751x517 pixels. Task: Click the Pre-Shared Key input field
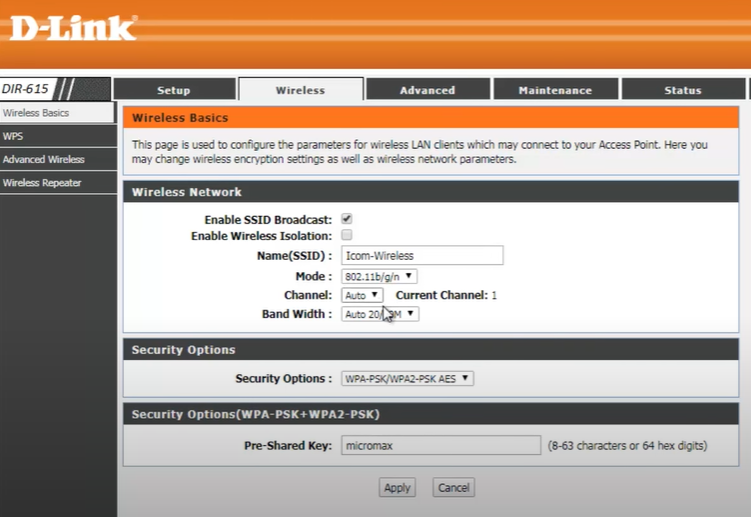coord(441,445)
